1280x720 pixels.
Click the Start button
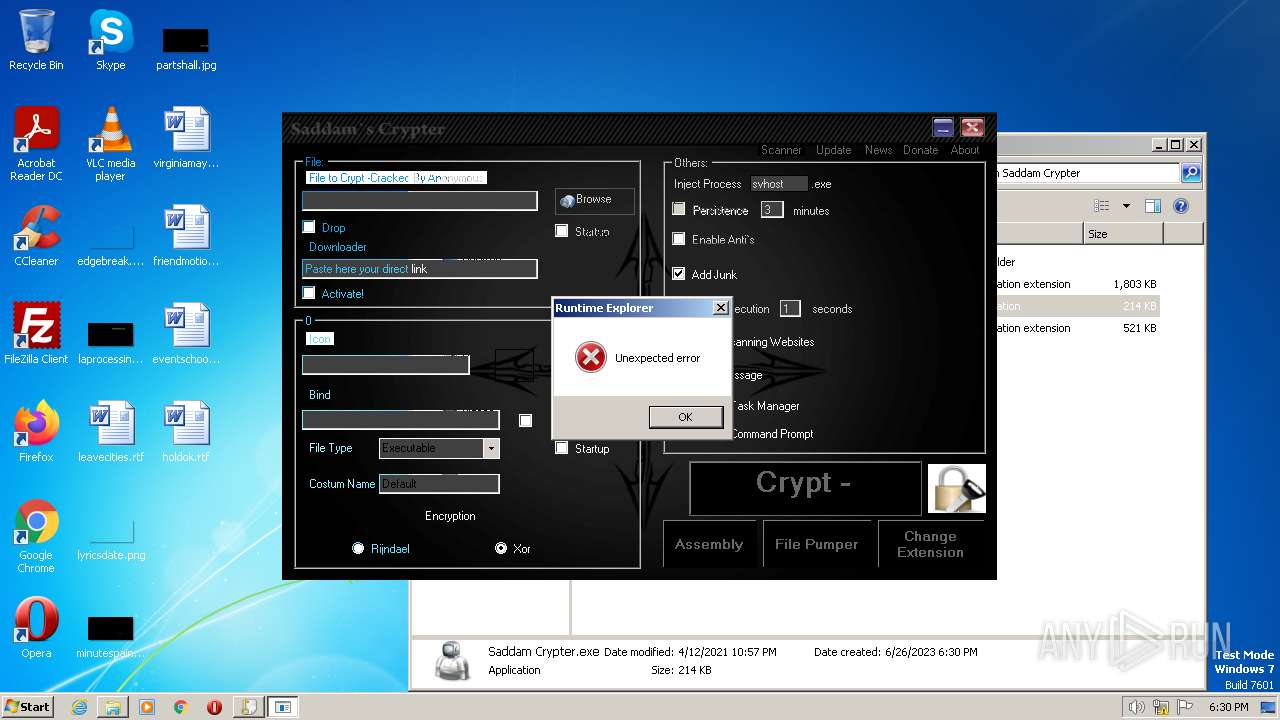pyautogui.click(x=27, y=707)
